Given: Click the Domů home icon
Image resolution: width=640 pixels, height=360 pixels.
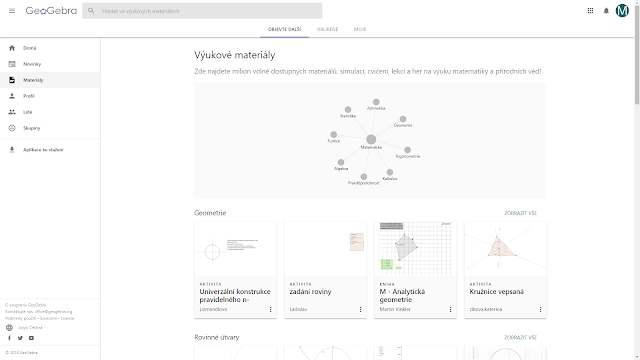Looking at the screenshot, I should (x=12, y=48).
